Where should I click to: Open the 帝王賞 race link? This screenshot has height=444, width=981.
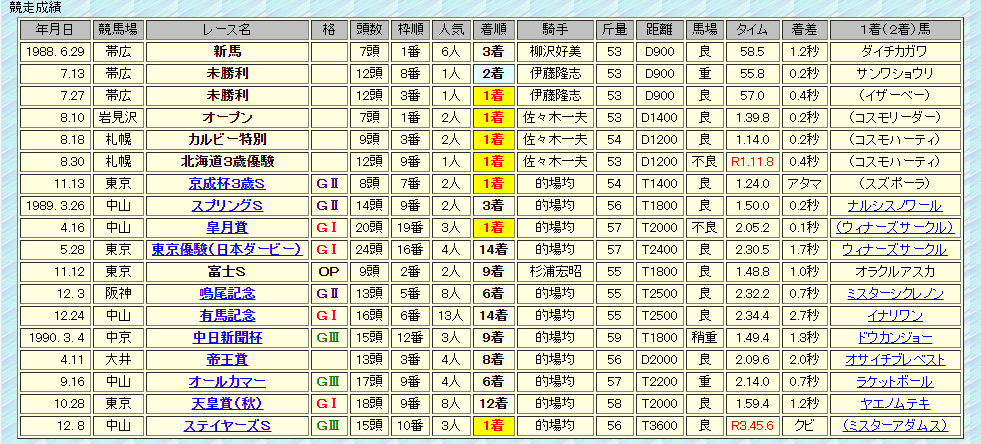226,359
